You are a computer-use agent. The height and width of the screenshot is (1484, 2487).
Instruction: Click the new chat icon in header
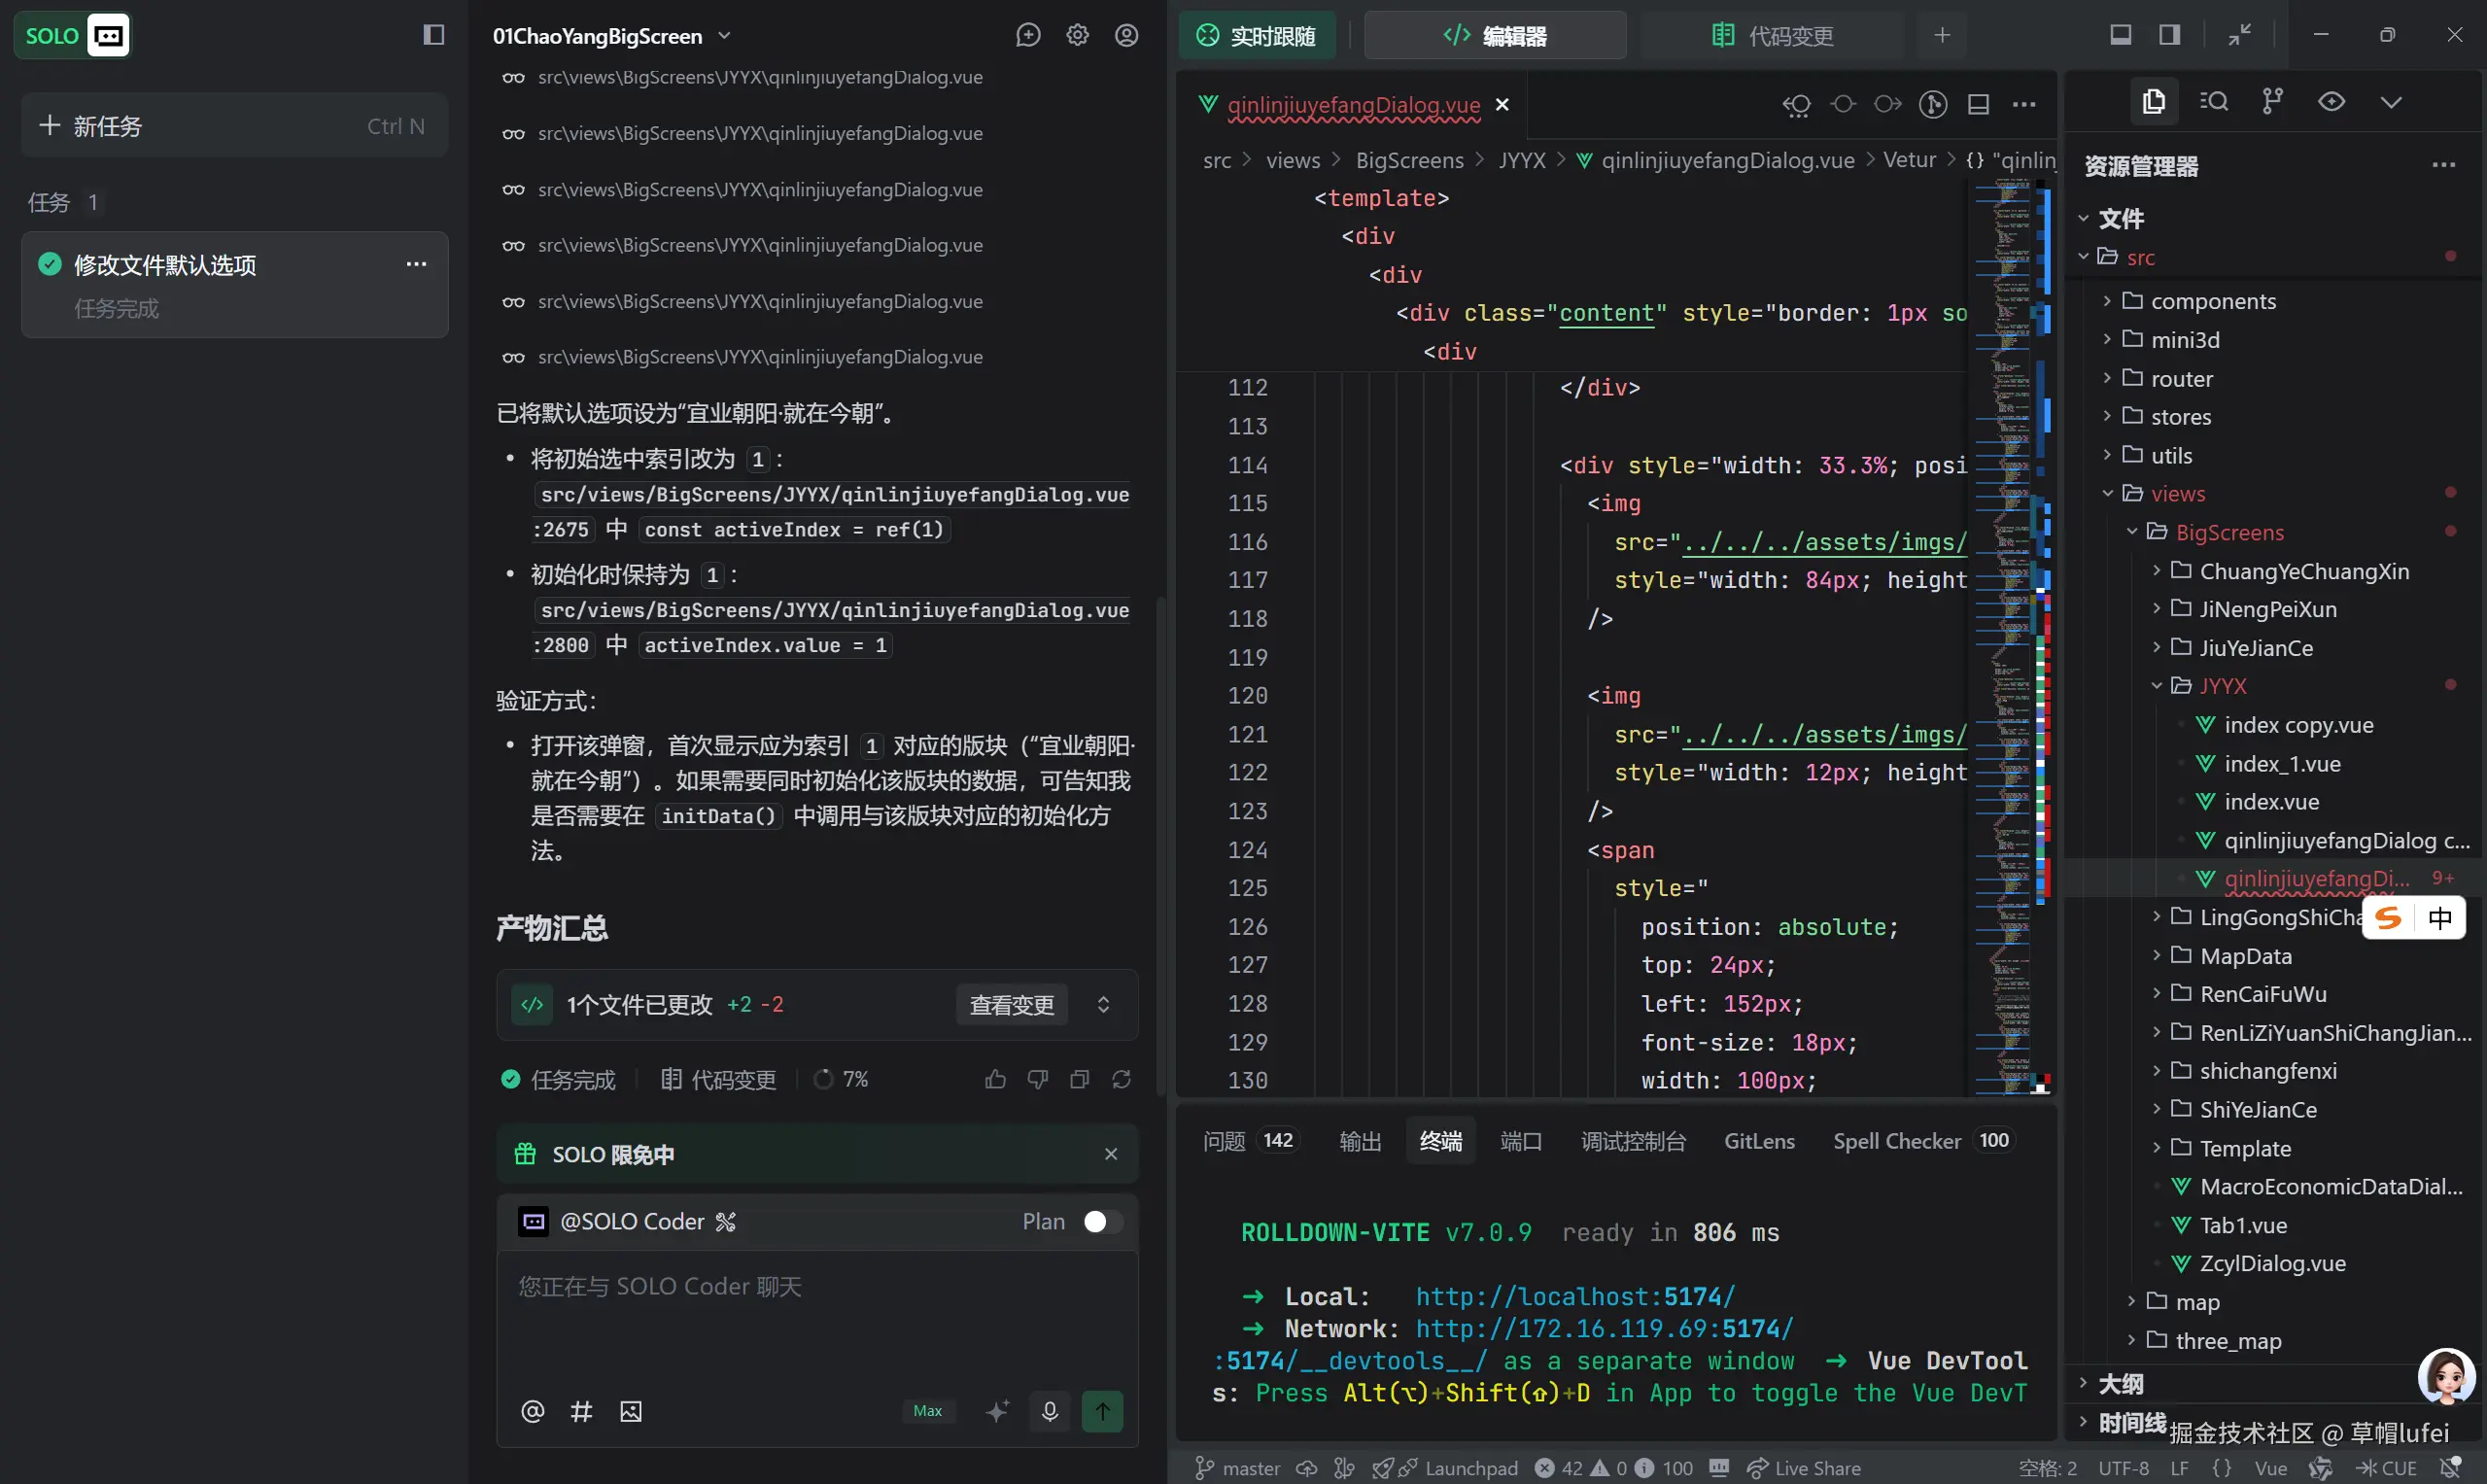click(1027, 36)
